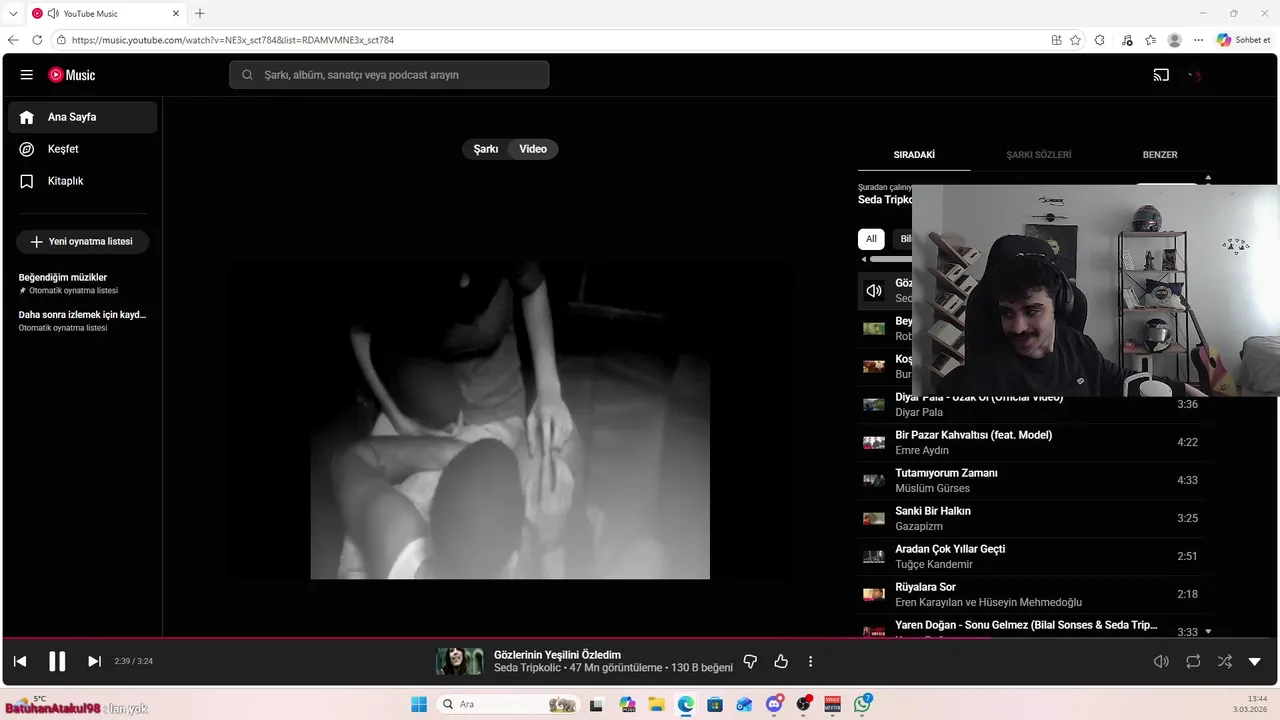
Task: Select the All filter chip
Action: (x=871, y=239)
